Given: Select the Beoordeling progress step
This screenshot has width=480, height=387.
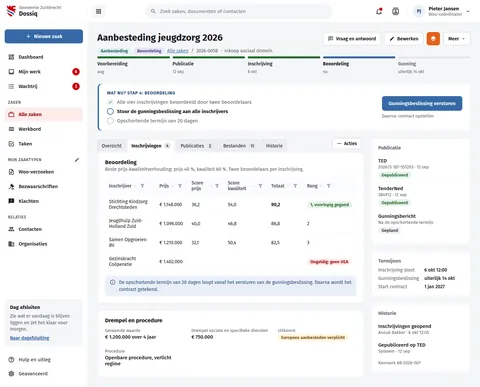Looking at the screenshot, I should [359, 66].
